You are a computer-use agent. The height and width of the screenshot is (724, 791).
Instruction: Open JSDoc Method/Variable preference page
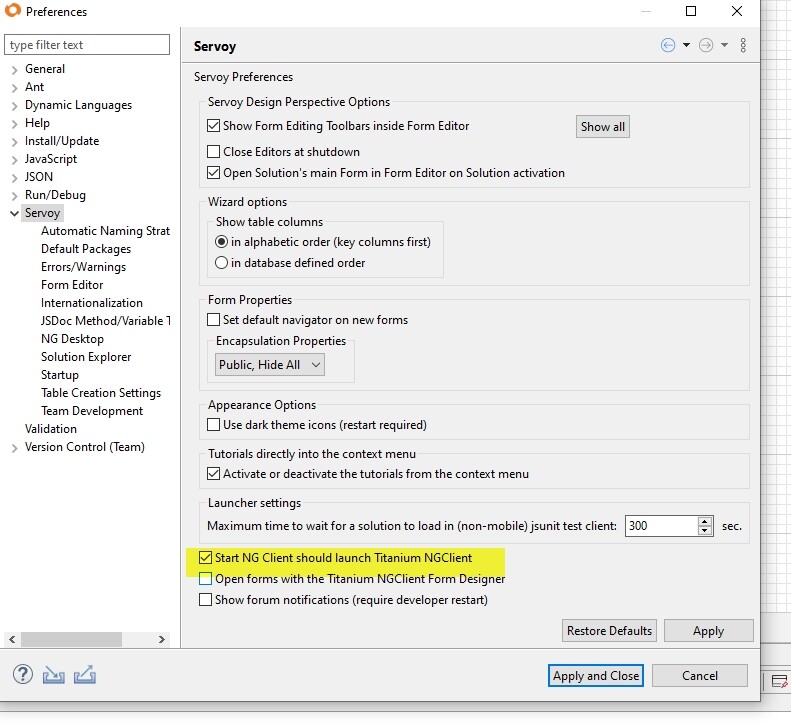coord(105,321)
